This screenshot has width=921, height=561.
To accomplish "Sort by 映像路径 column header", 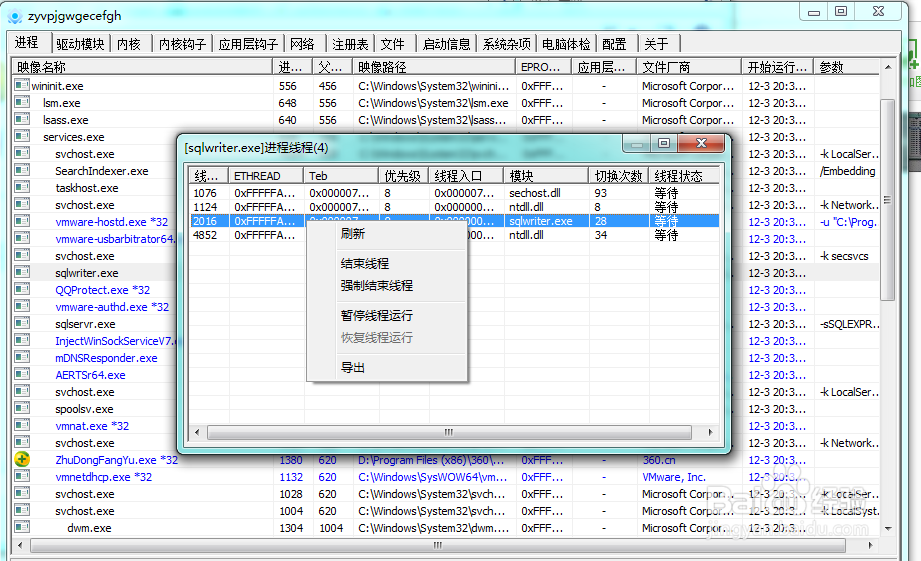I will pyautogui.click(x=433, y=67).
